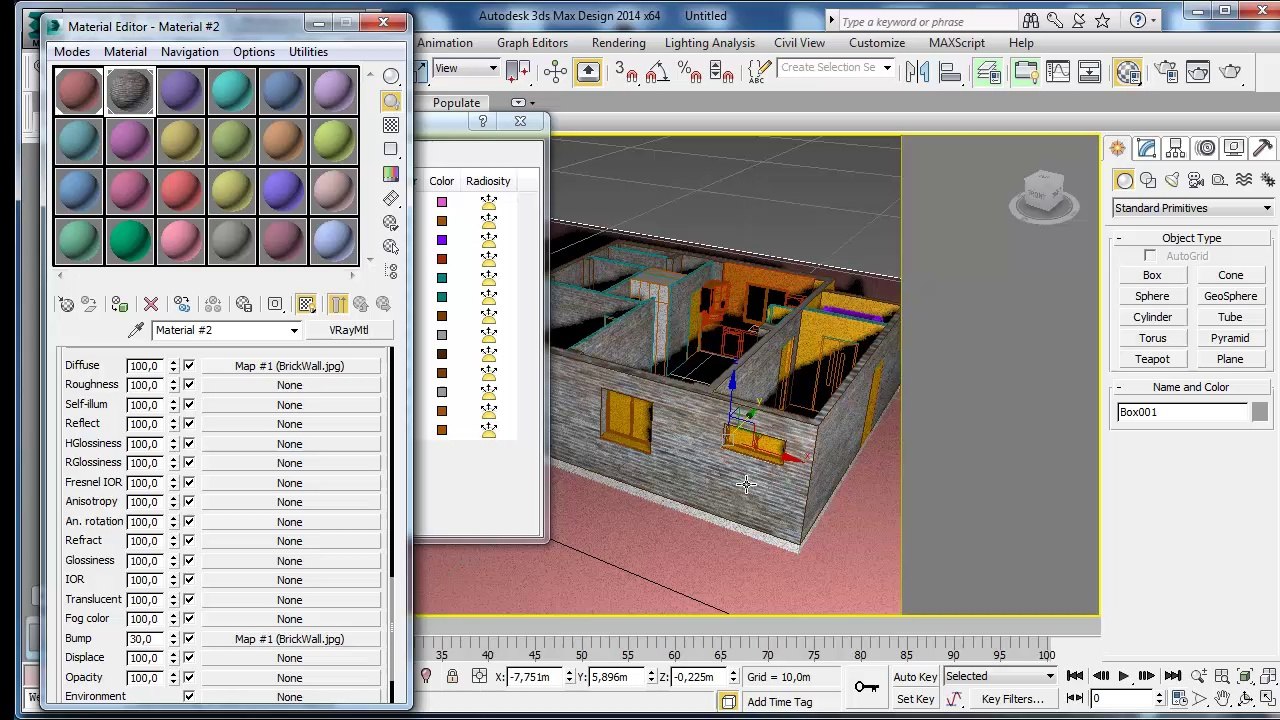Collapse the Object Type rollout

(1119, 238)
